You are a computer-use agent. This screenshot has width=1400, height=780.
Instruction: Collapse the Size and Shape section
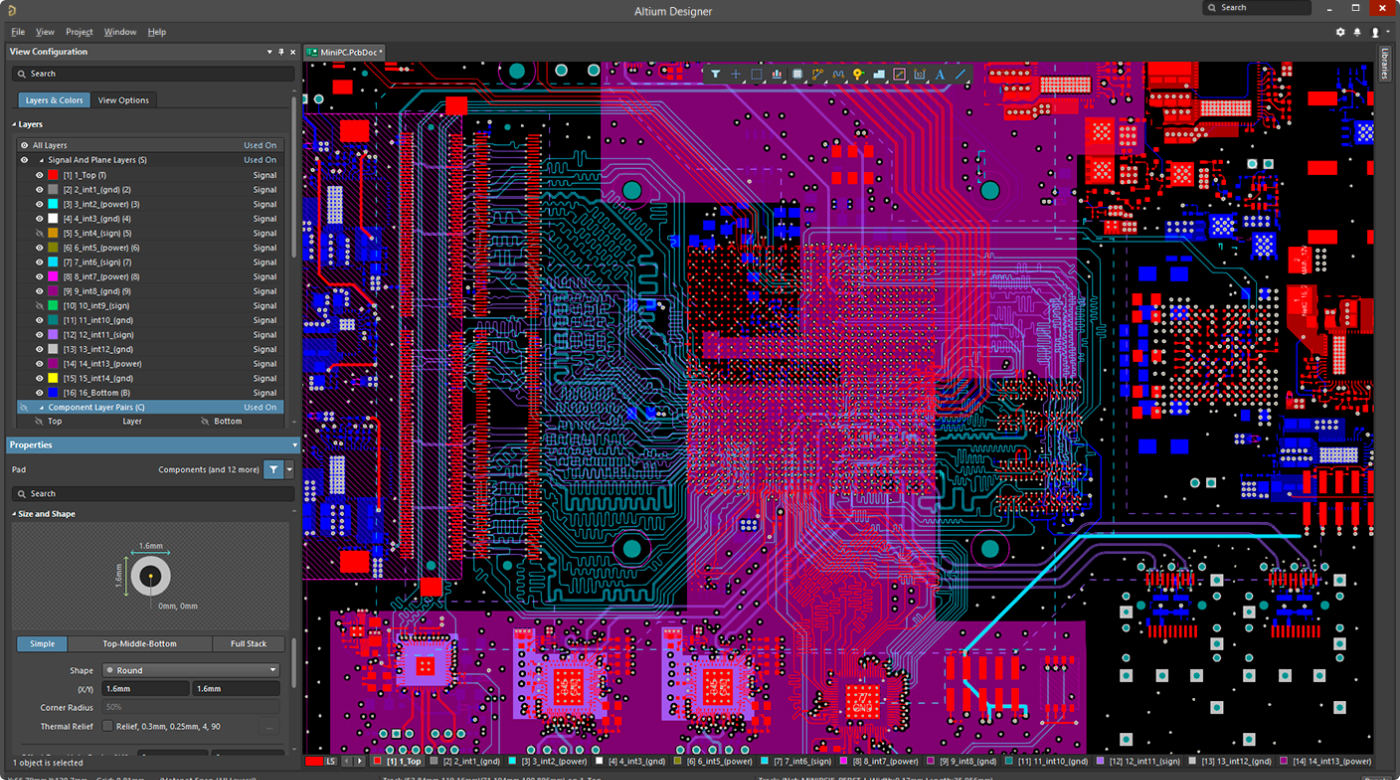pos(14,514)
